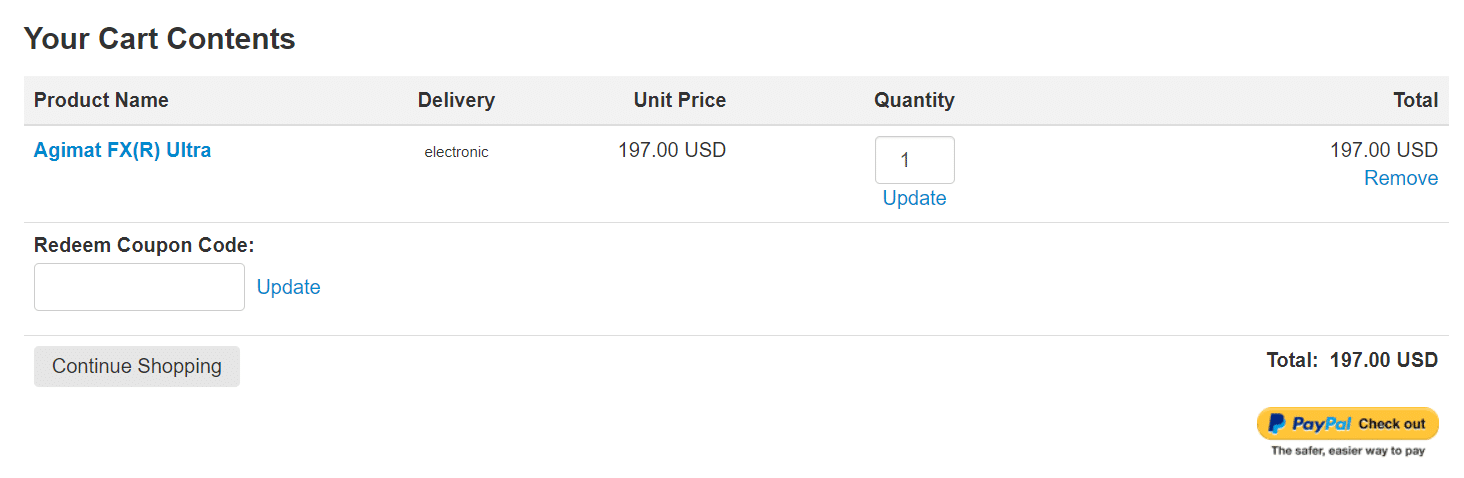Click Update link beside the coupon field
Viewport: 1464px width, 478px height.
pyautogui.click(x=288, y=287)
